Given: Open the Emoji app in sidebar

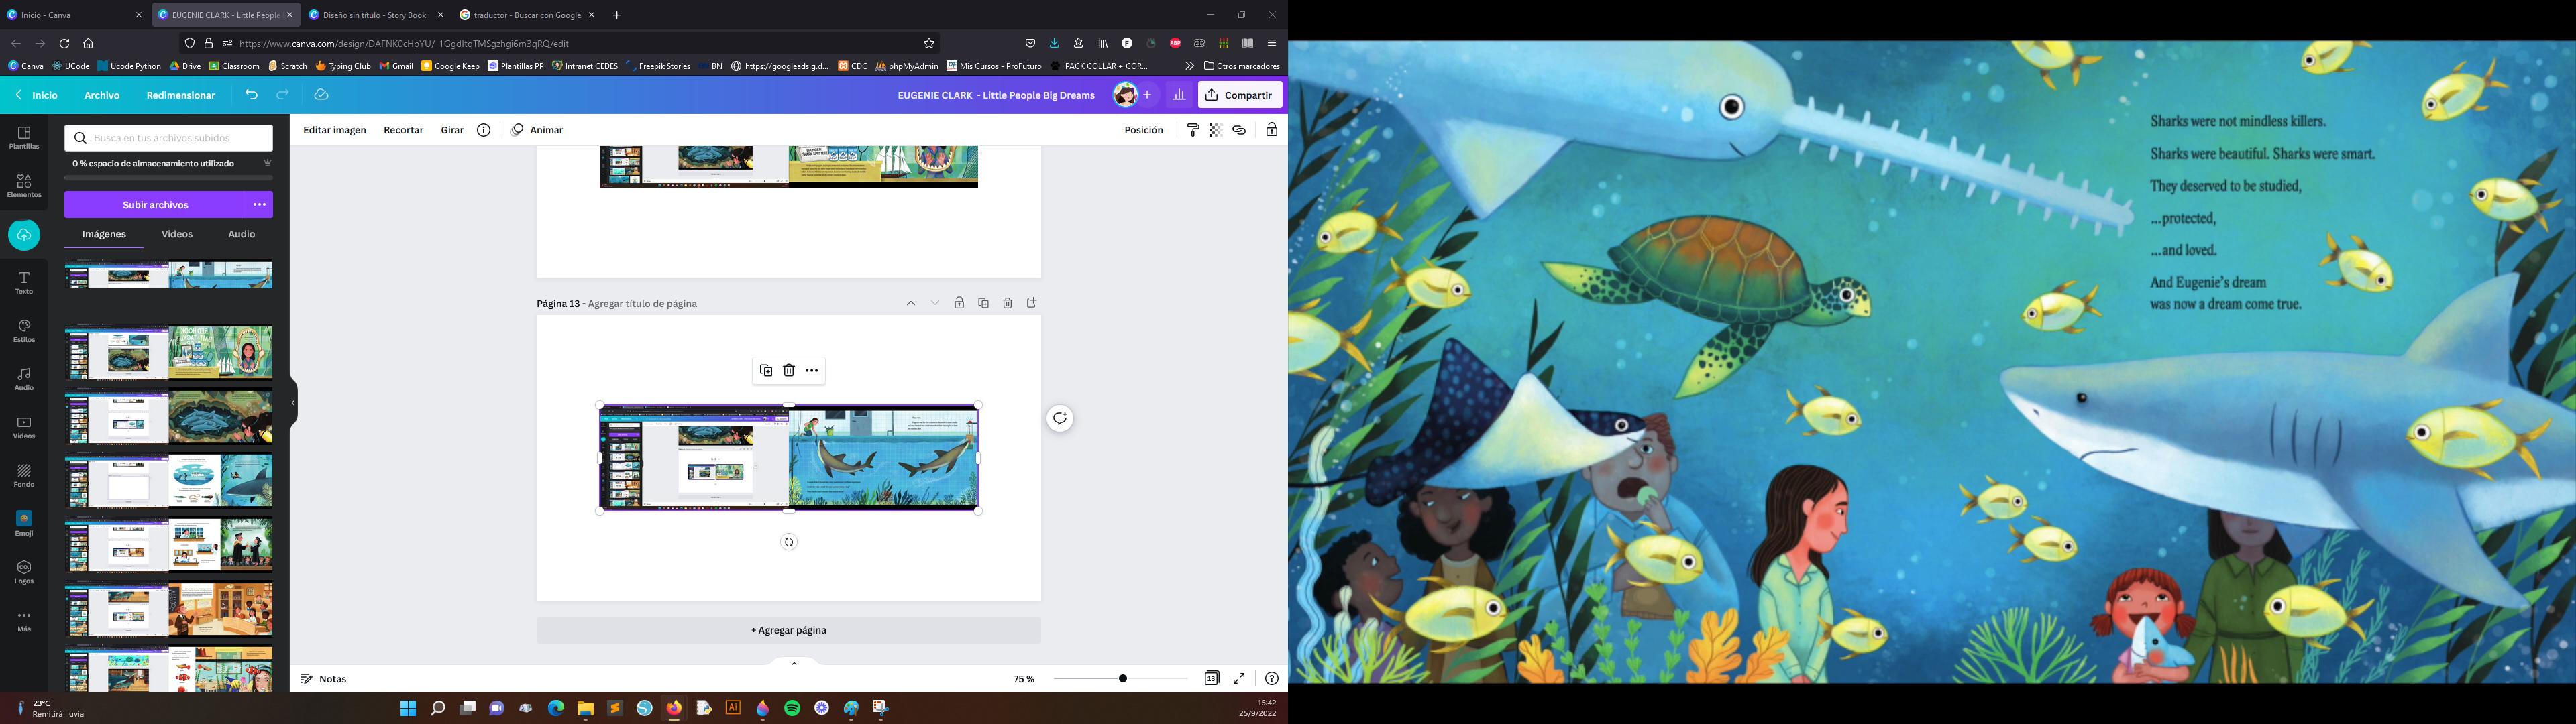Looking at the screenshot, I should tap(24, 524).
